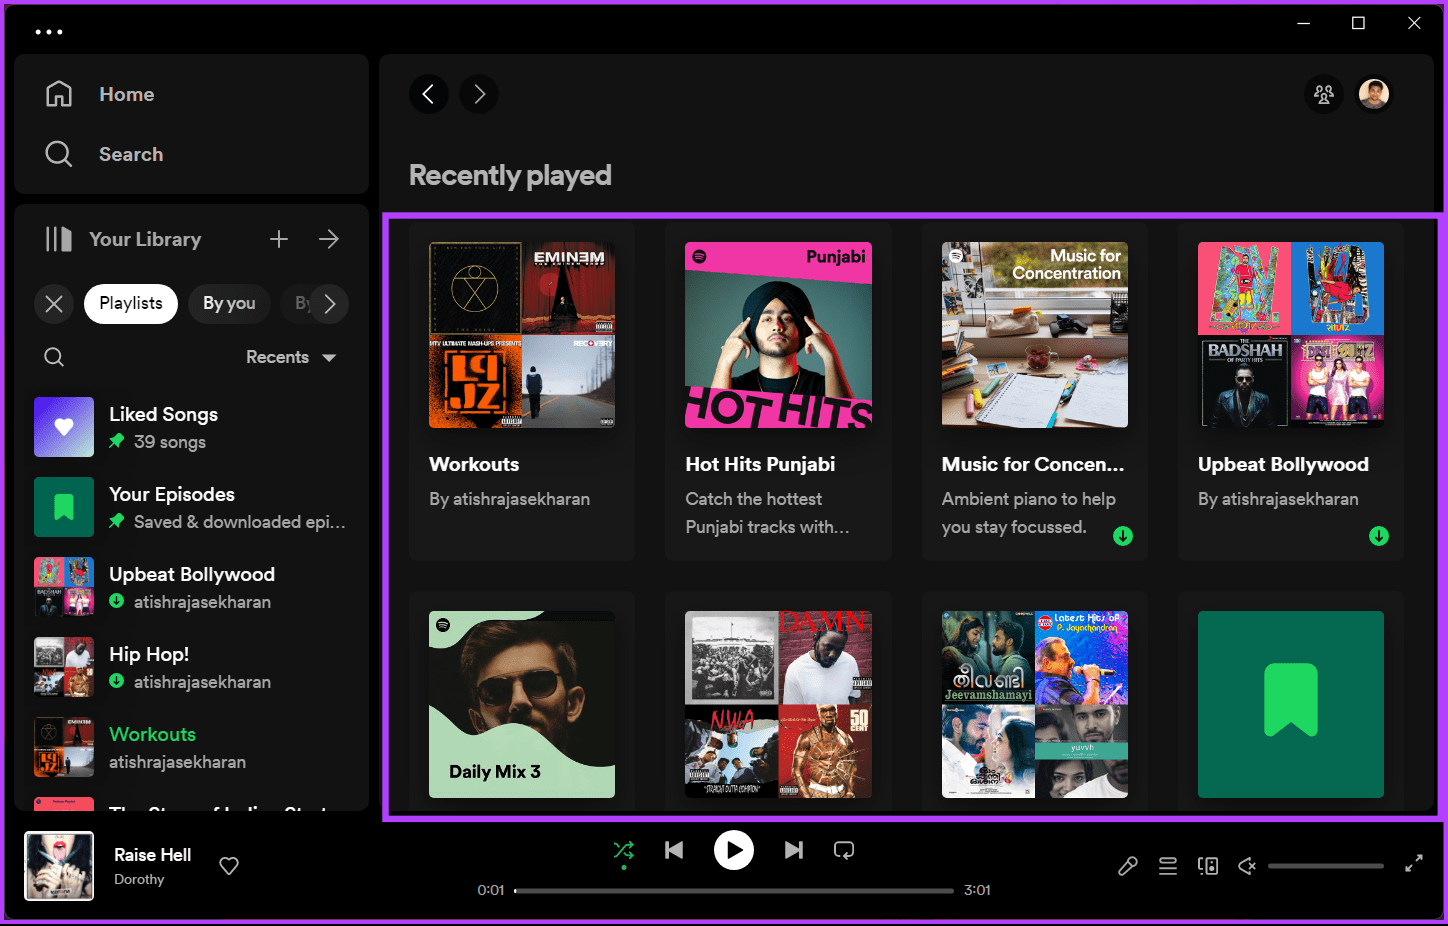Screen dimensions: 1448x926
Task: Open Workouts card cover art
Action: click(522, 335)
